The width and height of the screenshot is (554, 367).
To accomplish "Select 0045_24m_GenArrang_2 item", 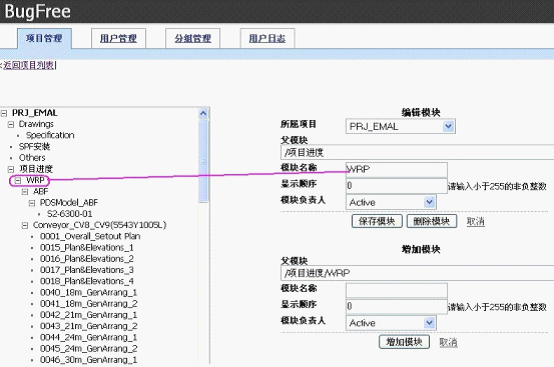I will (x=89, y=349).
